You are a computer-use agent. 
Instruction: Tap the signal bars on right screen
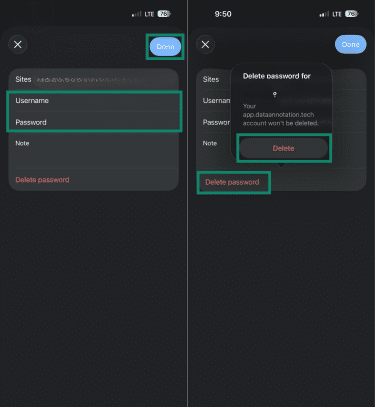pos(324,14)
